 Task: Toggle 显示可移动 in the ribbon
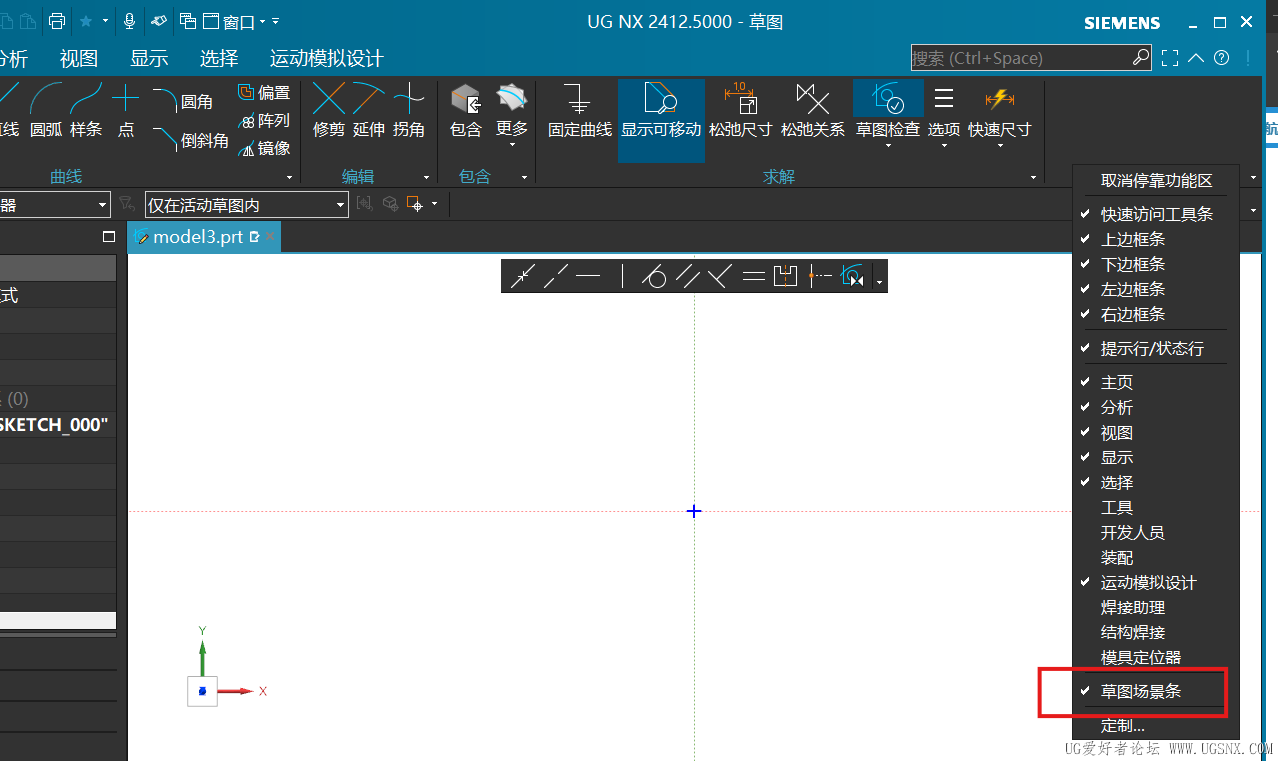coord(661,112)
